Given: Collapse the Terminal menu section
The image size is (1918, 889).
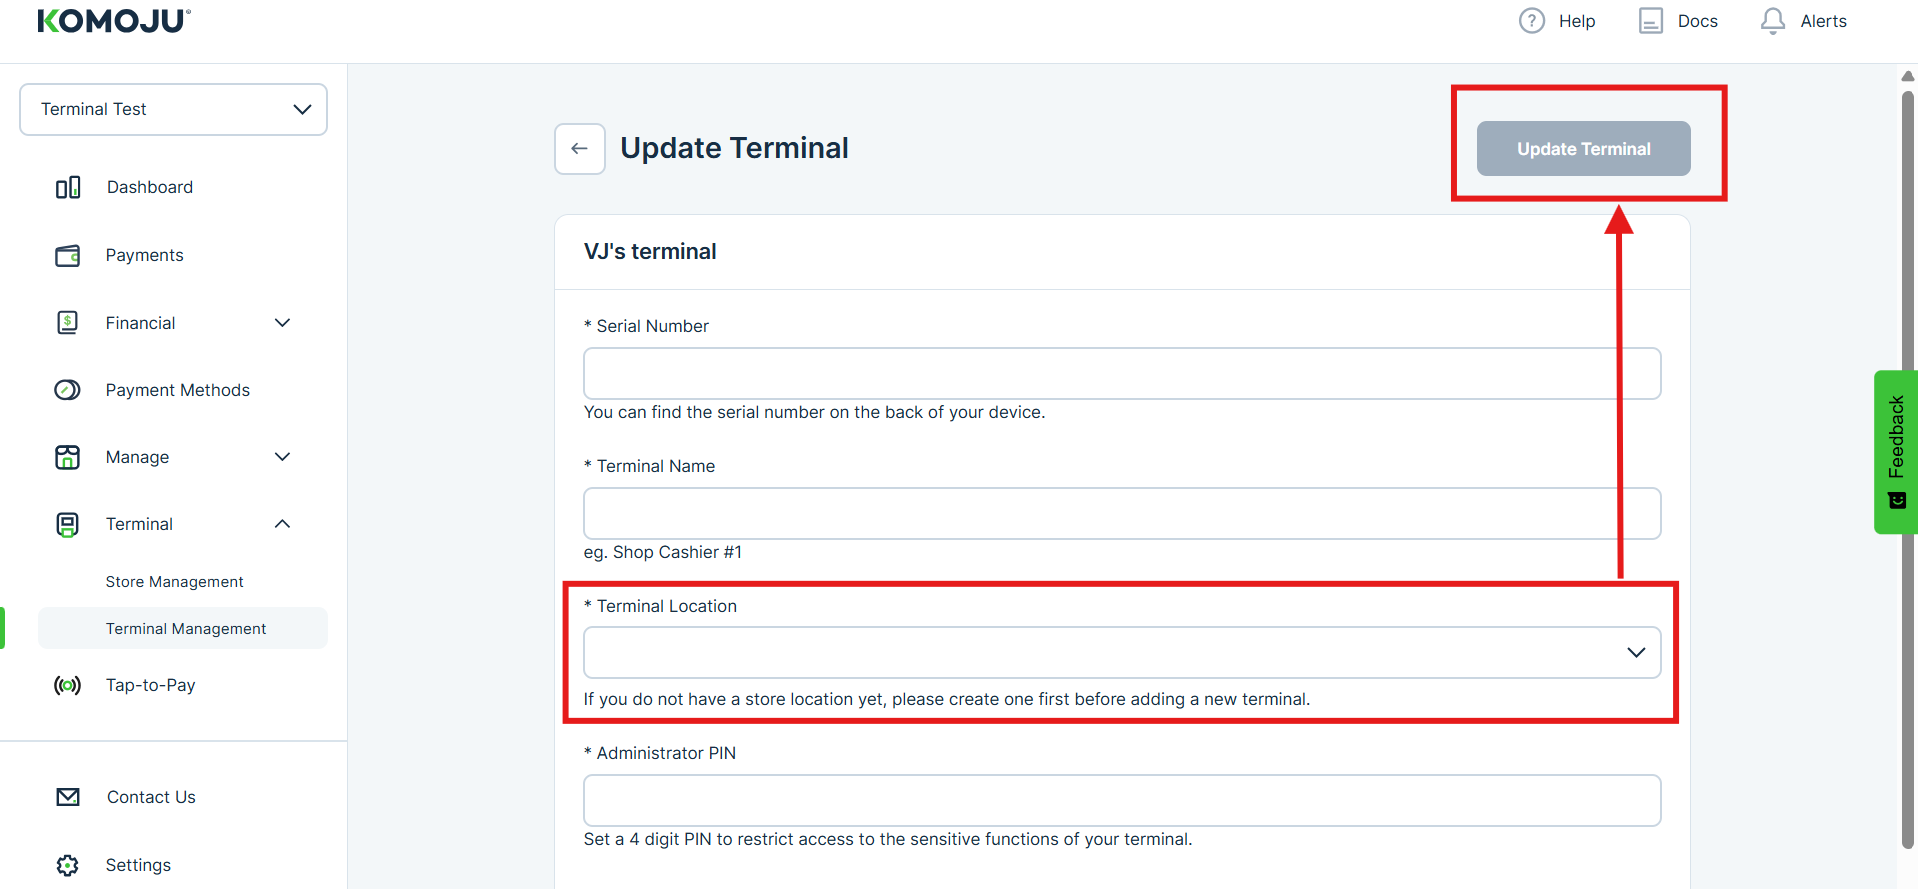Looking at the screenshot, I should [x=283, y=524].
